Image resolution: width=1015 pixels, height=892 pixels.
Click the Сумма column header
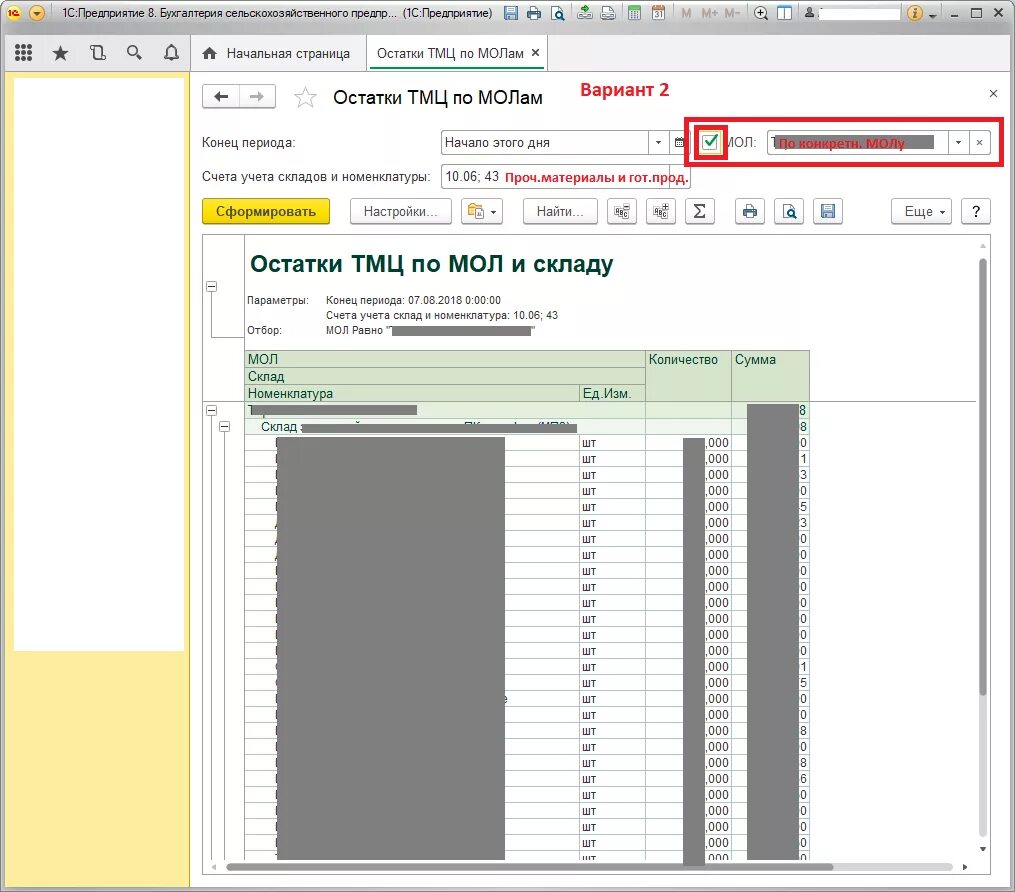[x=770, y=375]
